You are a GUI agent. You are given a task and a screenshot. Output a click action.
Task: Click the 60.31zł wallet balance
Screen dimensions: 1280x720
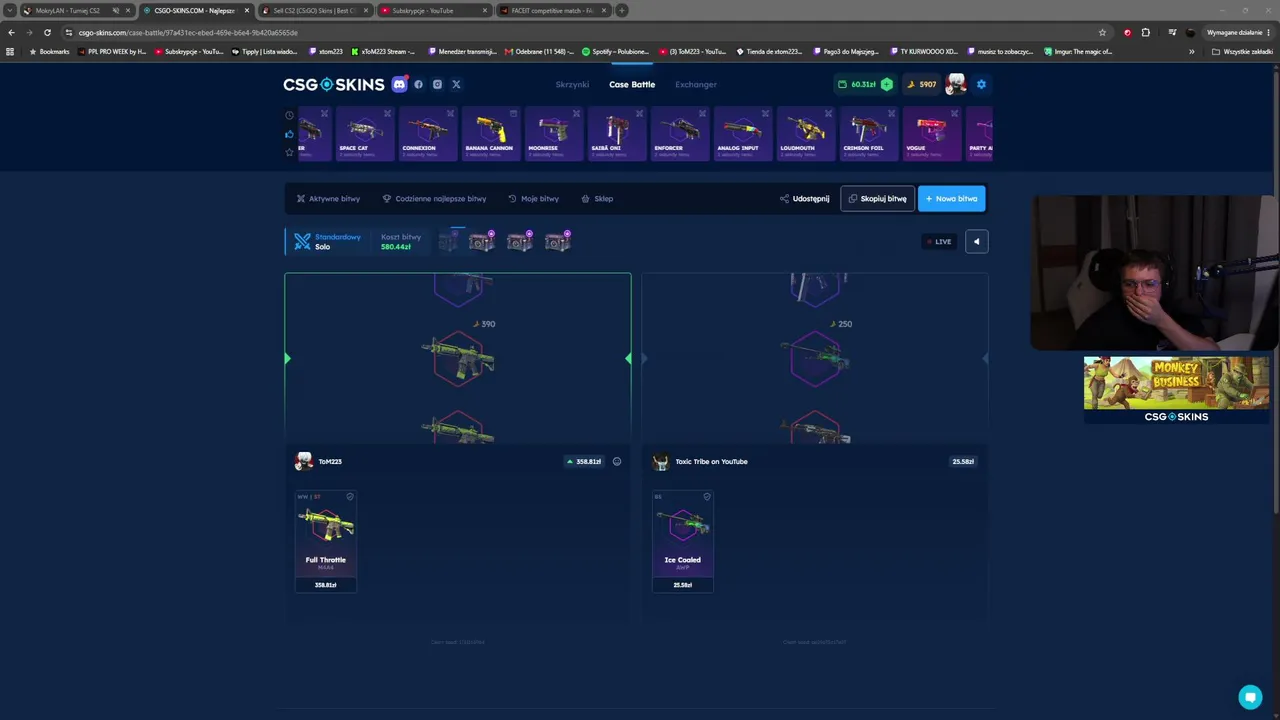pyautogui.click(x=857, y=84)
